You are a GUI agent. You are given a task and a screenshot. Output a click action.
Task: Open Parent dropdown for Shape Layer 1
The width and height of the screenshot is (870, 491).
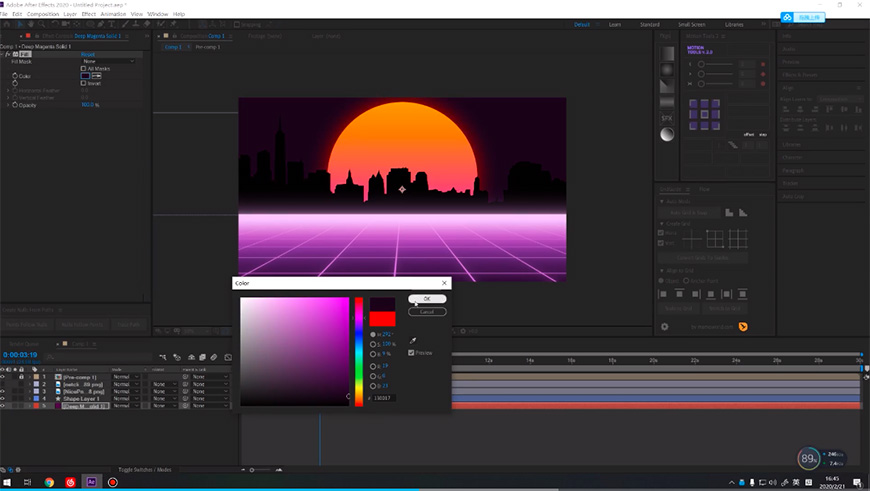click(210, 398)
